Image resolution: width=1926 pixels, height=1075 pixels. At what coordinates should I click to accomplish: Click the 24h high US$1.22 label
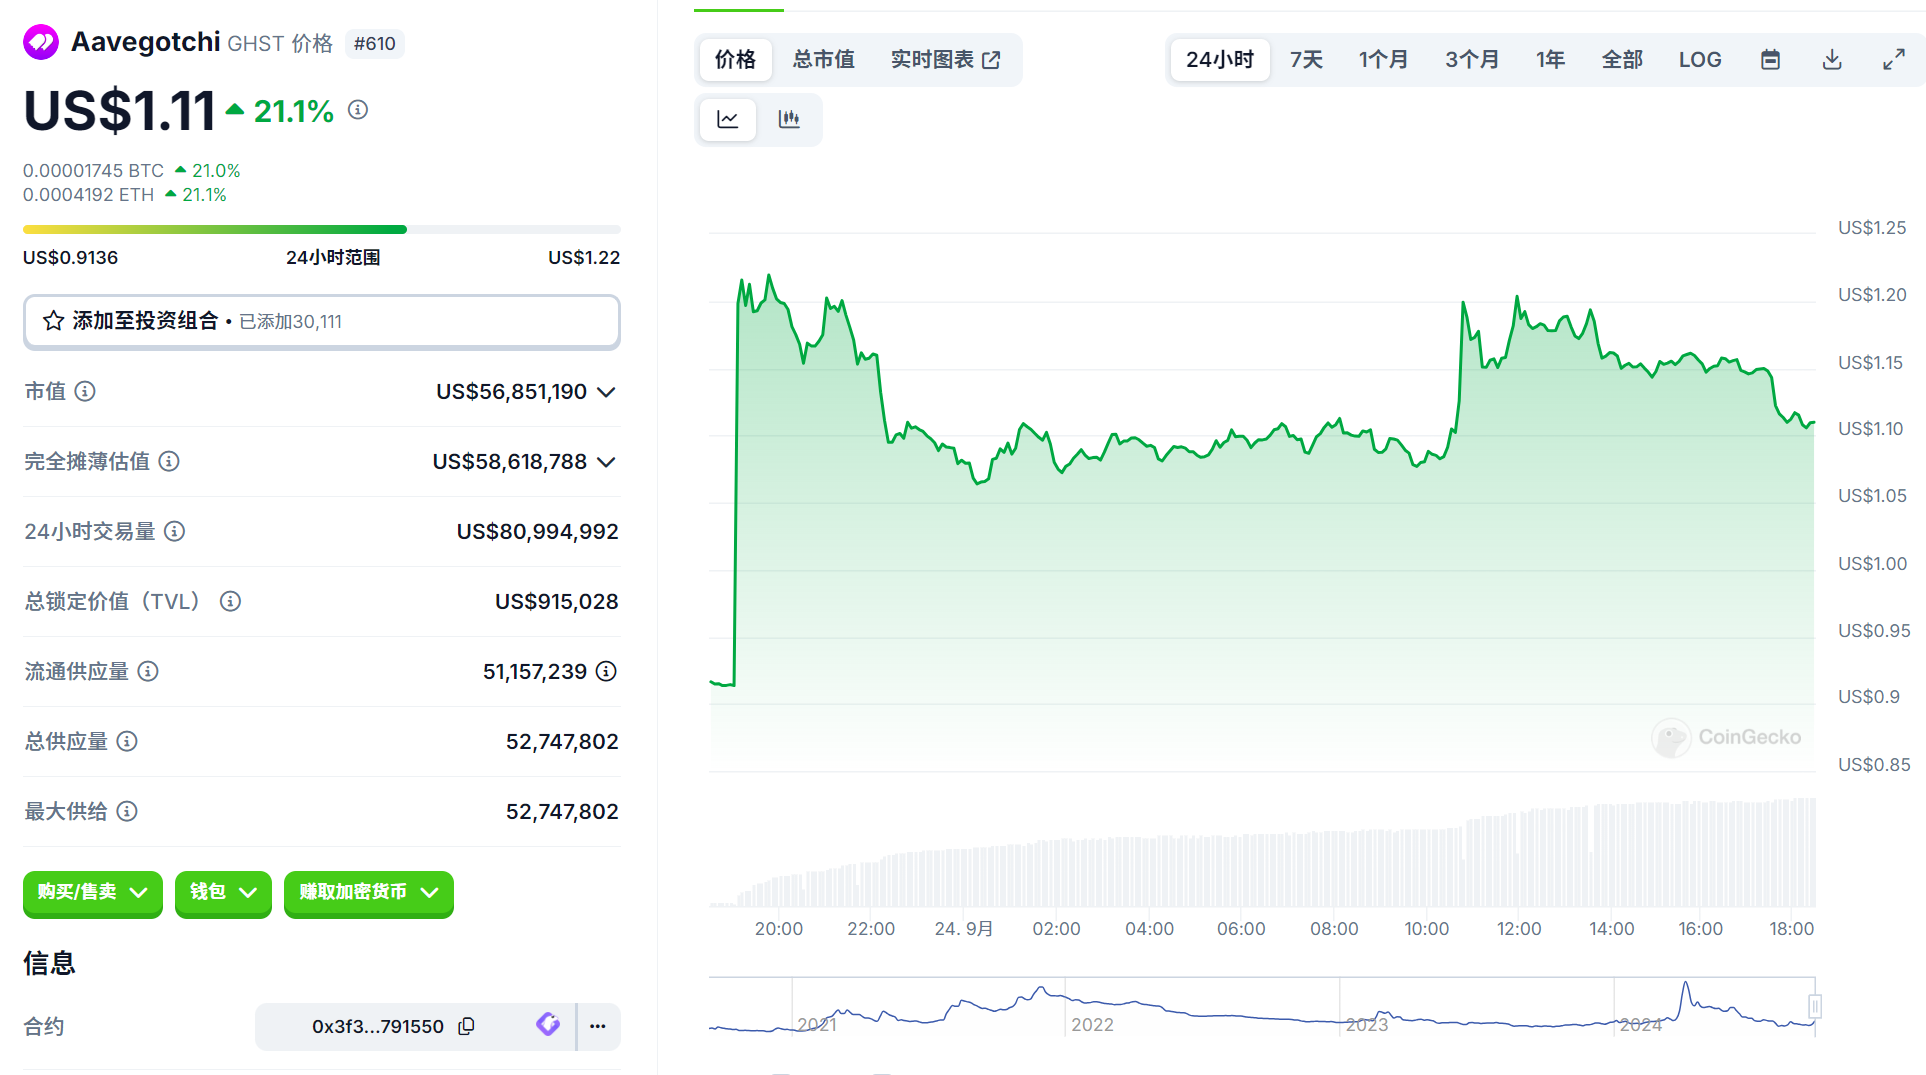[584, 258]
